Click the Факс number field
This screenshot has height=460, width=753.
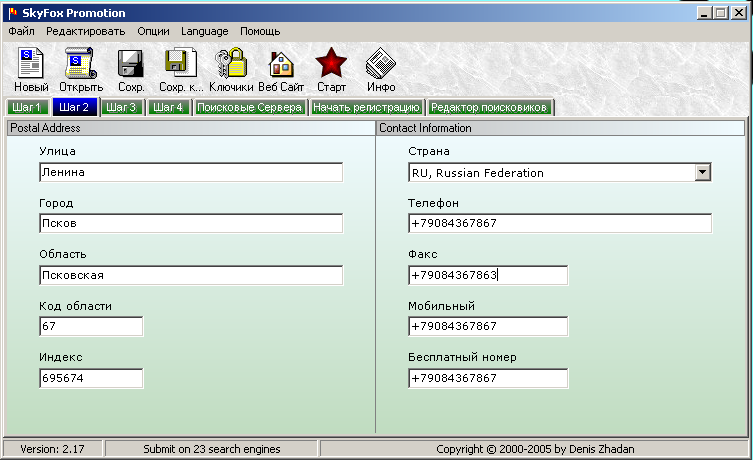[488, 275]
